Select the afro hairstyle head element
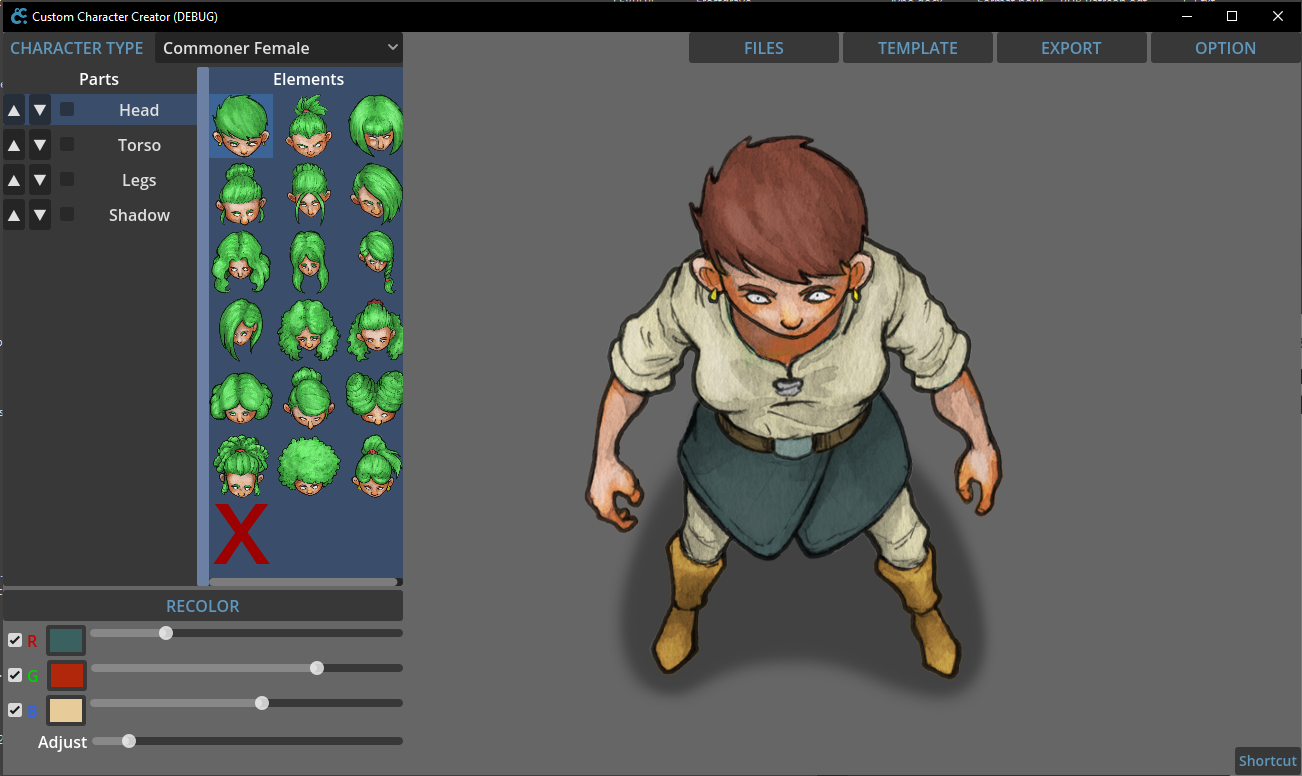 click(308, 466)
